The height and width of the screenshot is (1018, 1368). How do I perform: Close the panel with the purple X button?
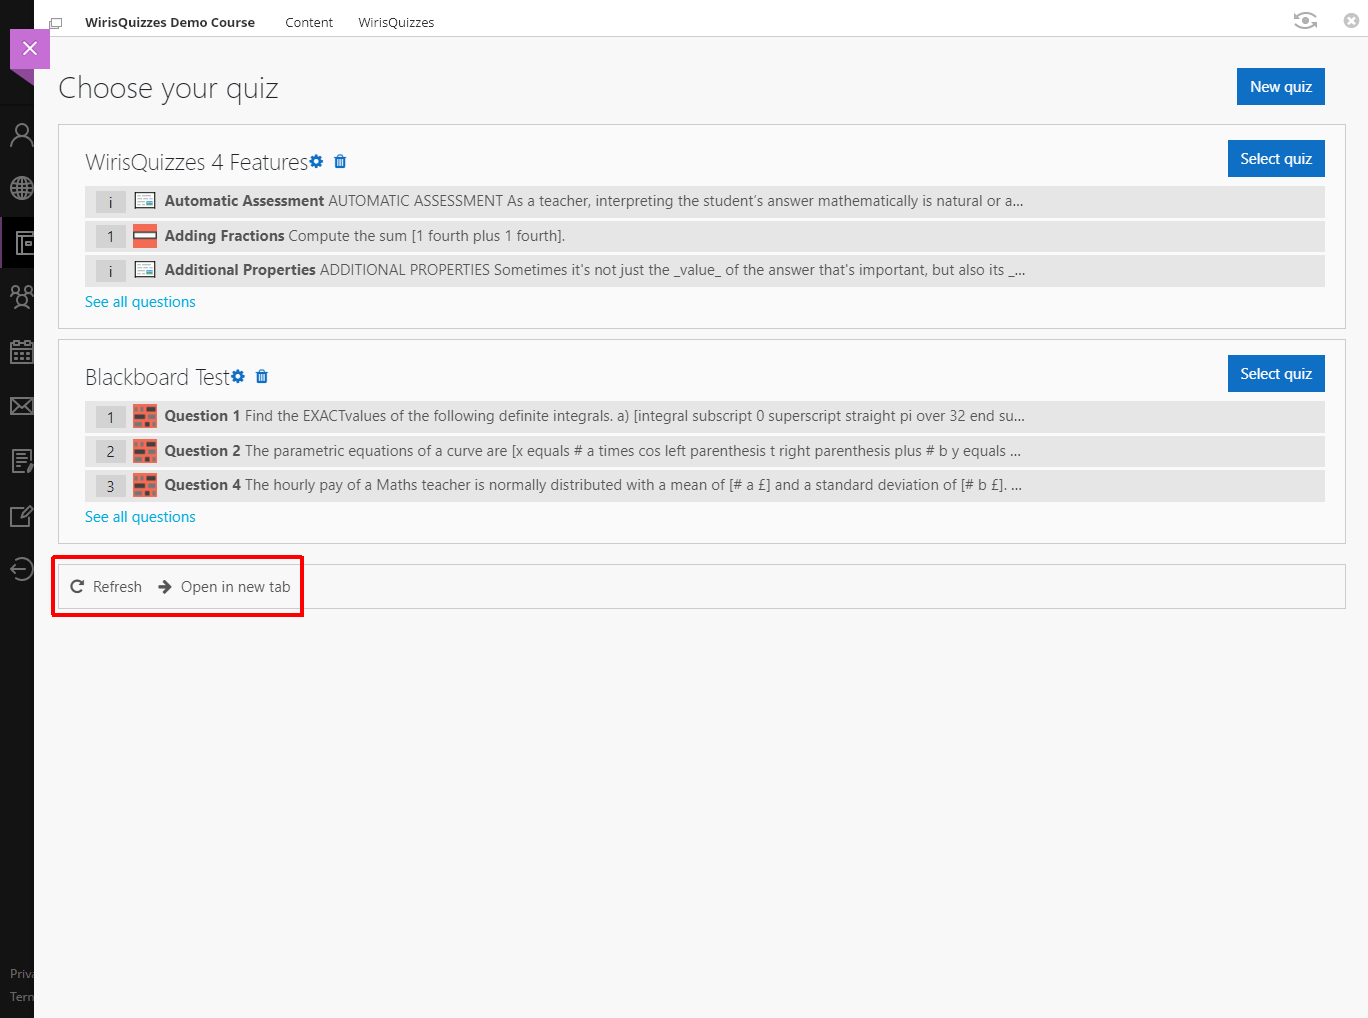pyautogui.click(x=30, y=48)
